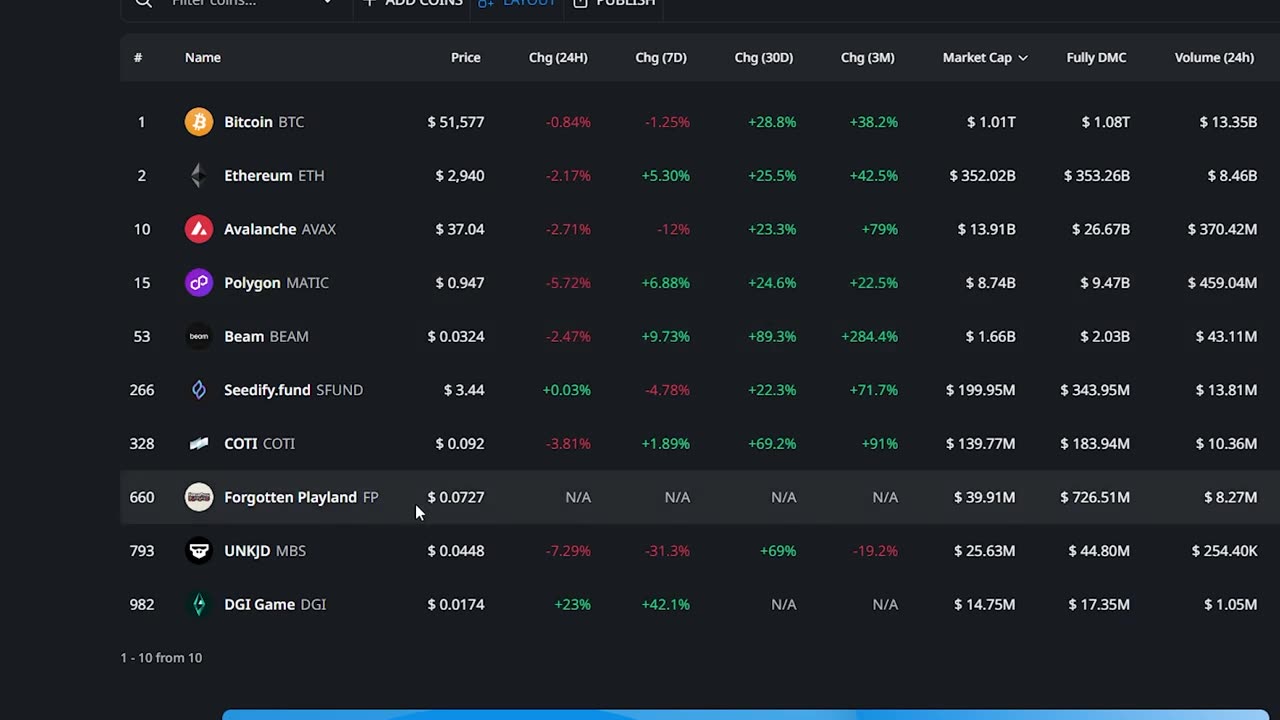Click the Avalanche coin logo
The height and width of the screenshot is (720, 1280).
199,229
